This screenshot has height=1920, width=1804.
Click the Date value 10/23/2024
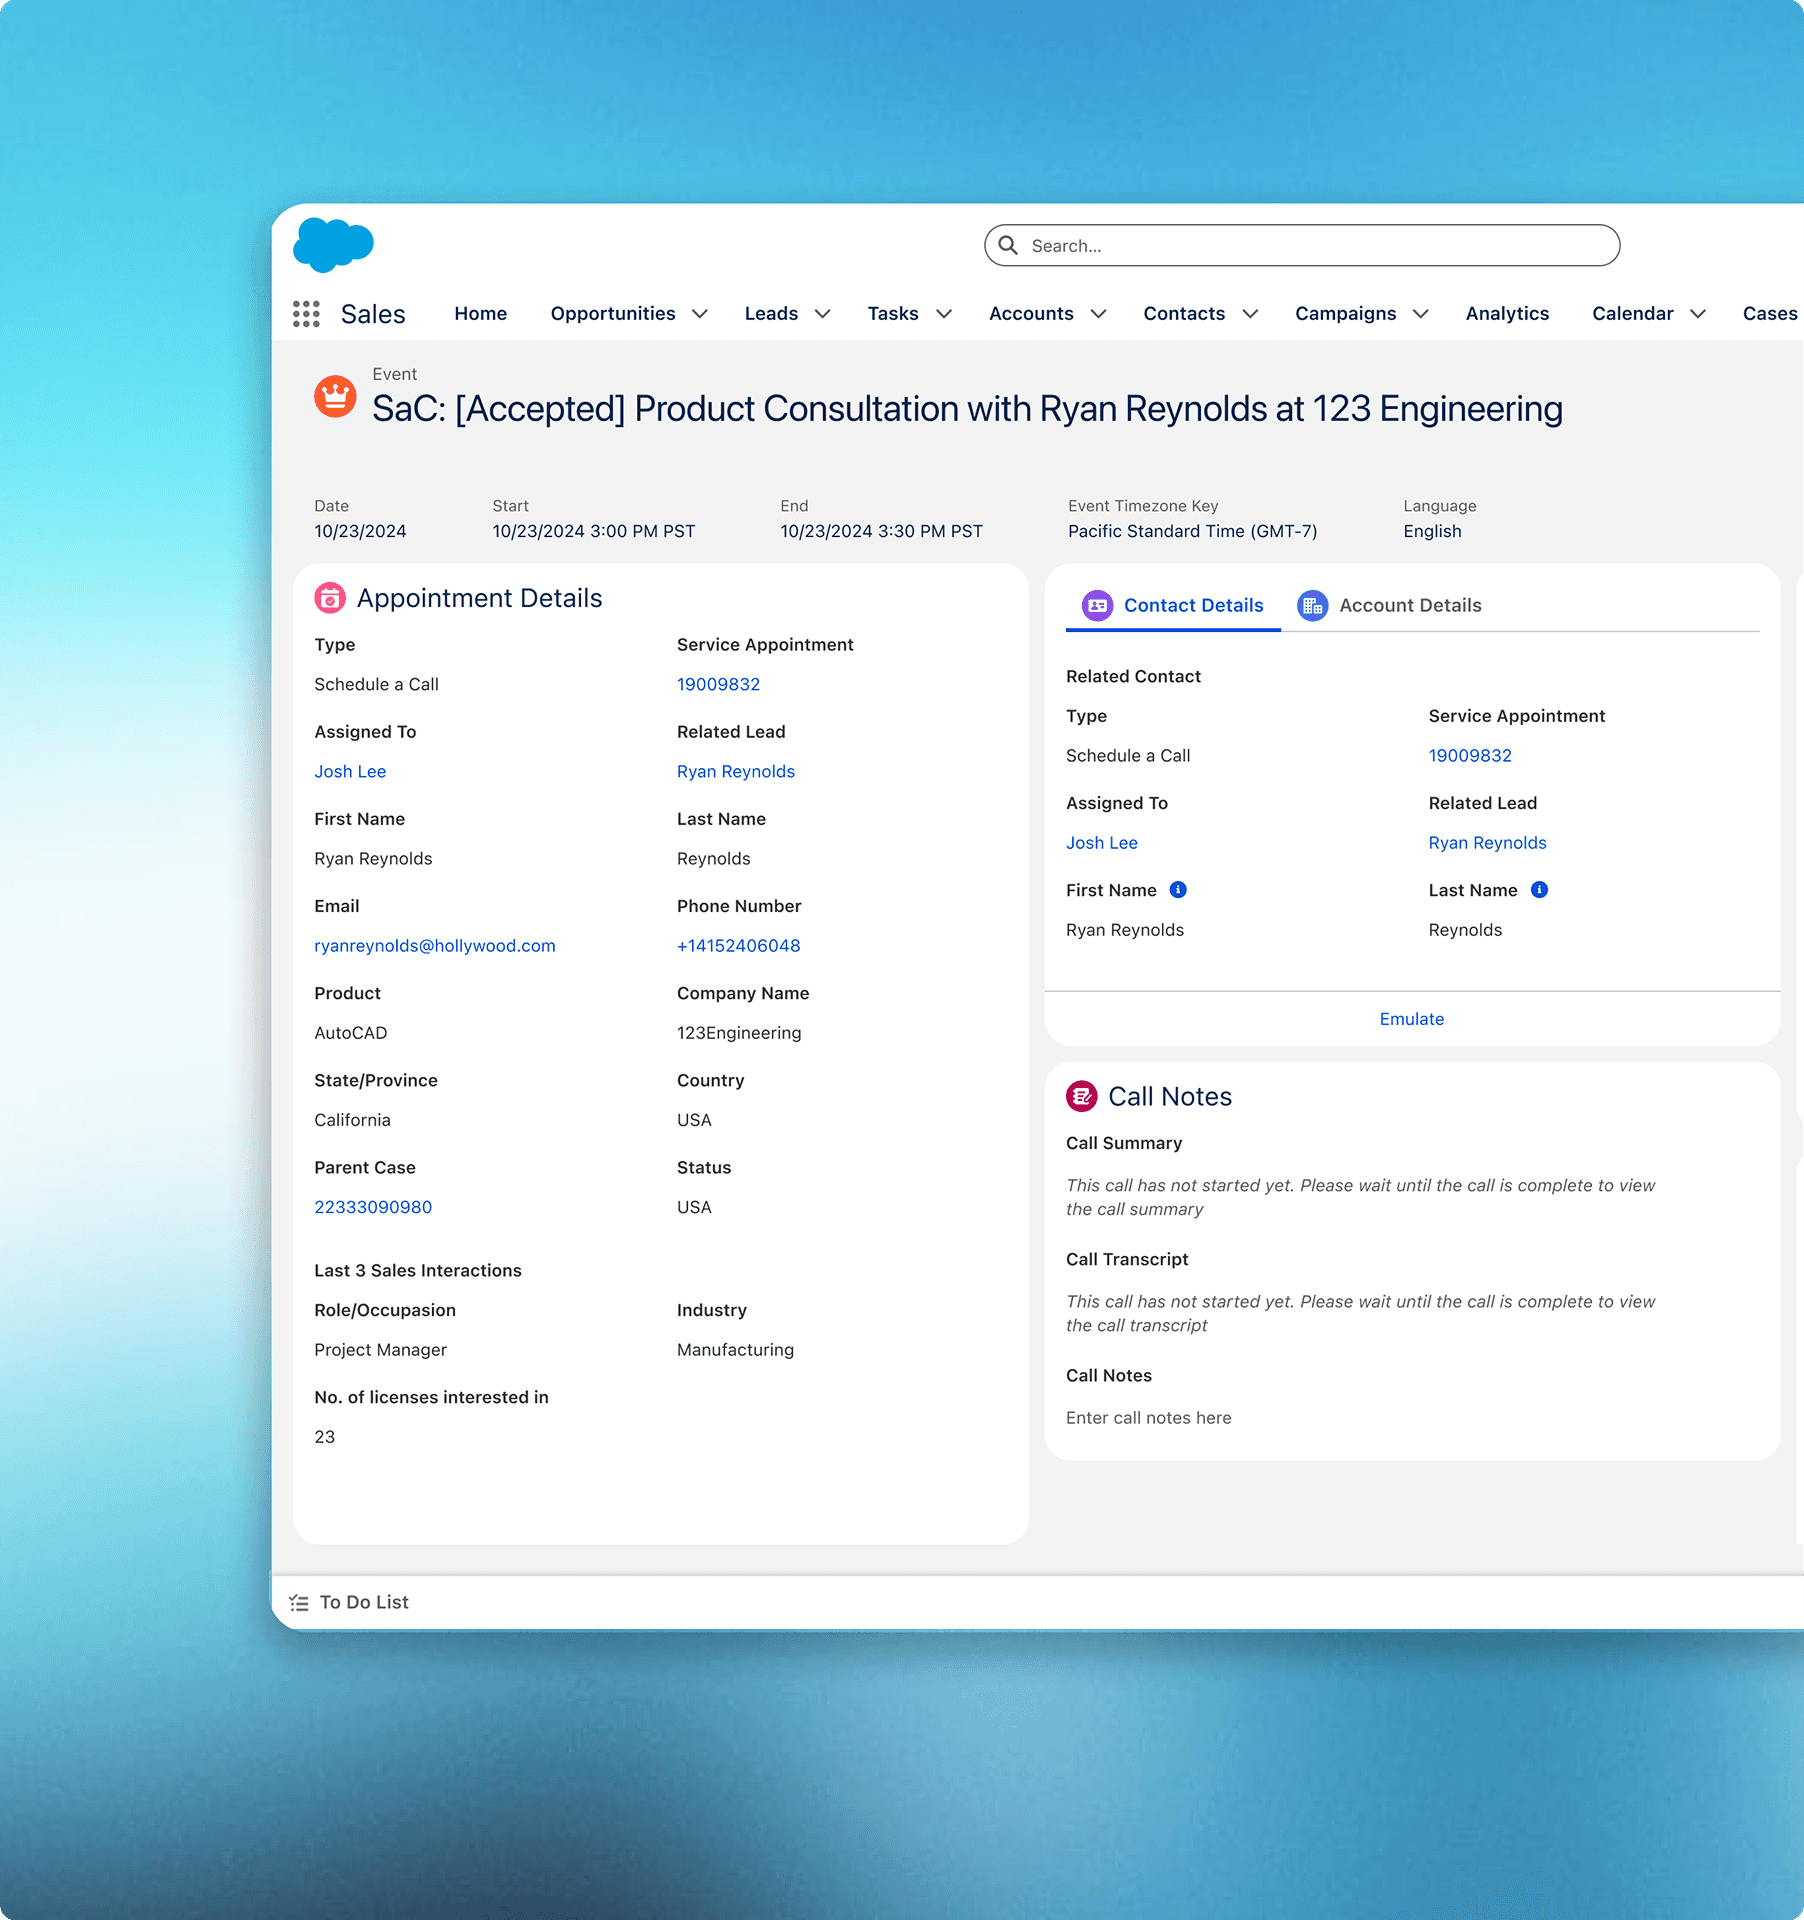[360, 532]
